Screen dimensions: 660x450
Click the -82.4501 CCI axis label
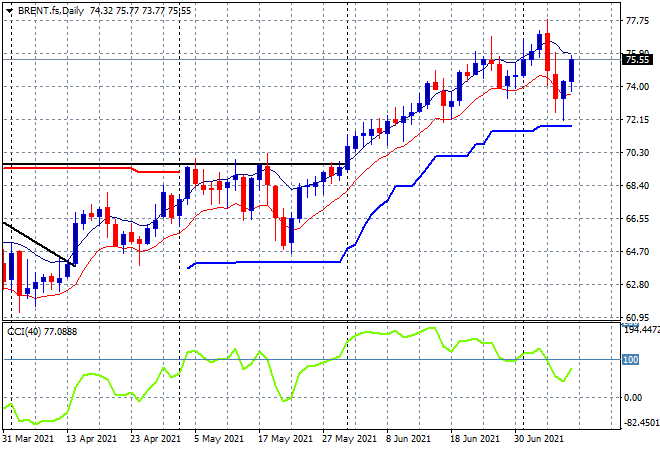(x=641, y=423)
